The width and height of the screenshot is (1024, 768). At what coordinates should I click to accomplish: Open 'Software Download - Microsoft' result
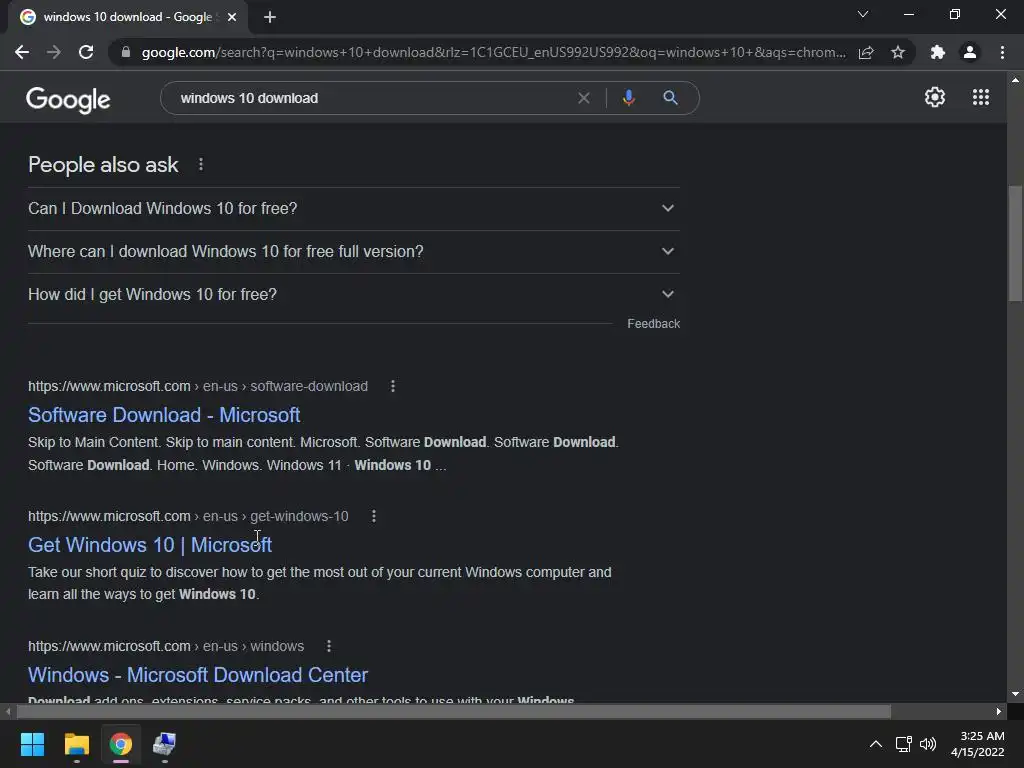[164, 415]
